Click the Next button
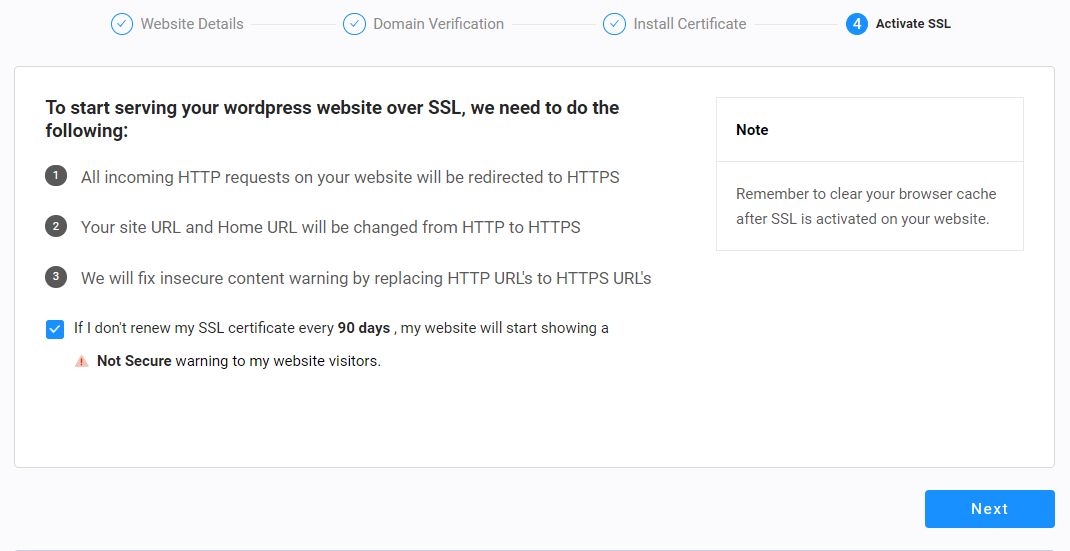Image resolution: width=1070 pixels, height=551 pixels. [x=989, y=509]
